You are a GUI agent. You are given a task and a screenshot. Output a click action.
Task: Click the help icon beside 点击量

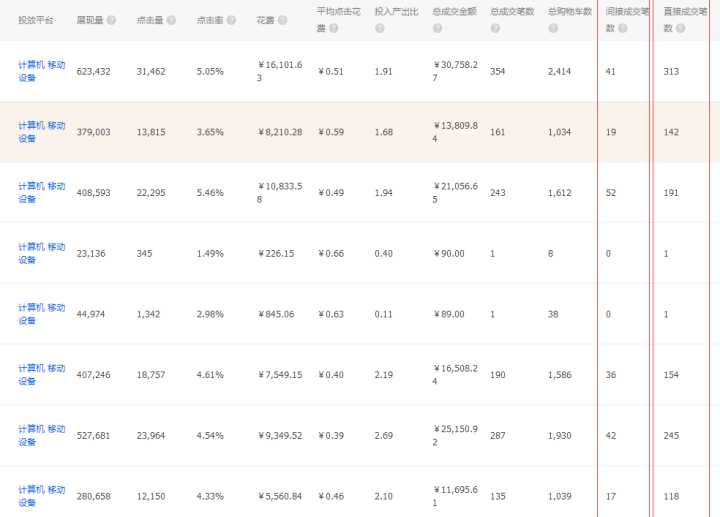point(171,20)
